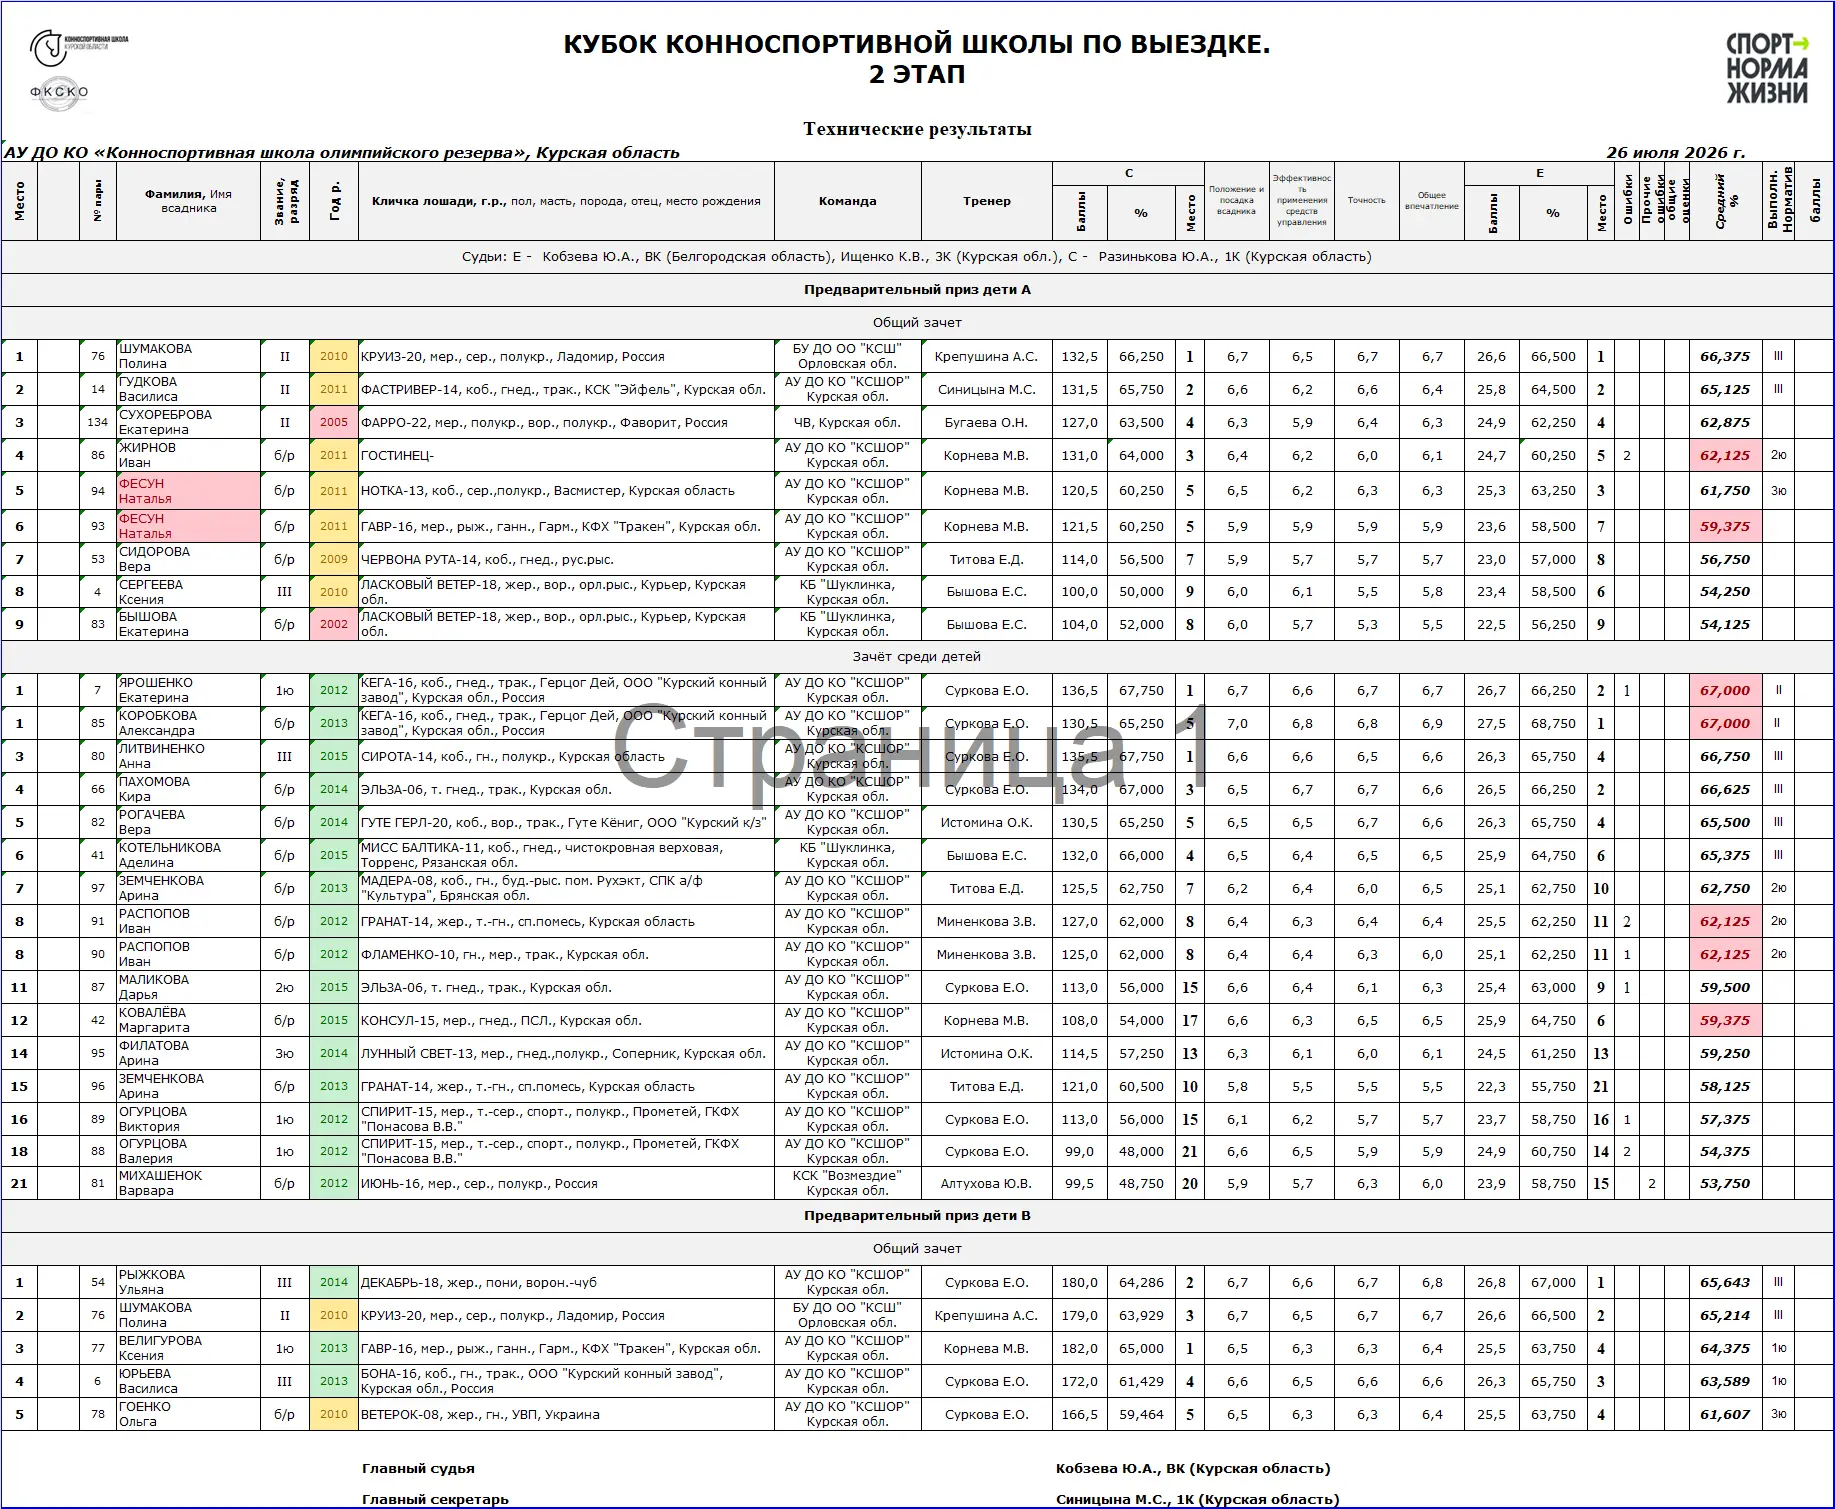Click the ФКСКО circular emblem
1835x1509 pixels.
tap(59, 92)
